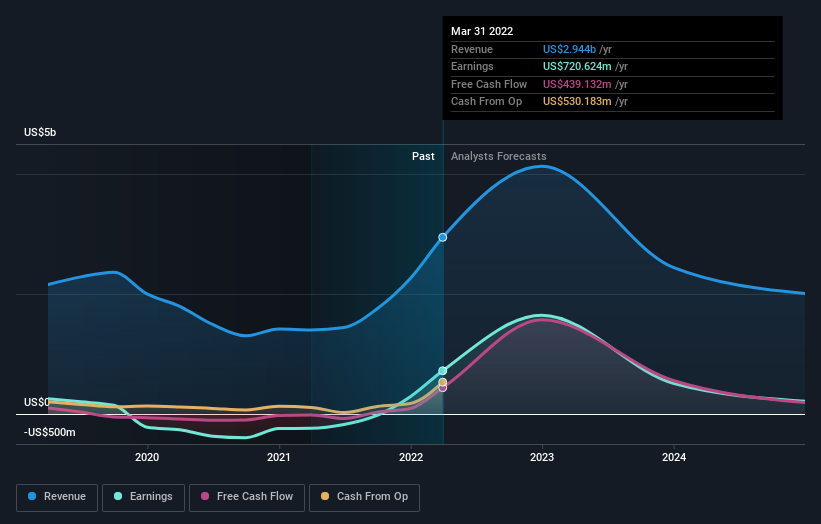This screenshot has width=821, height=524.
Task: Click the US$720.624m earnings value
Action: [577, 66]
